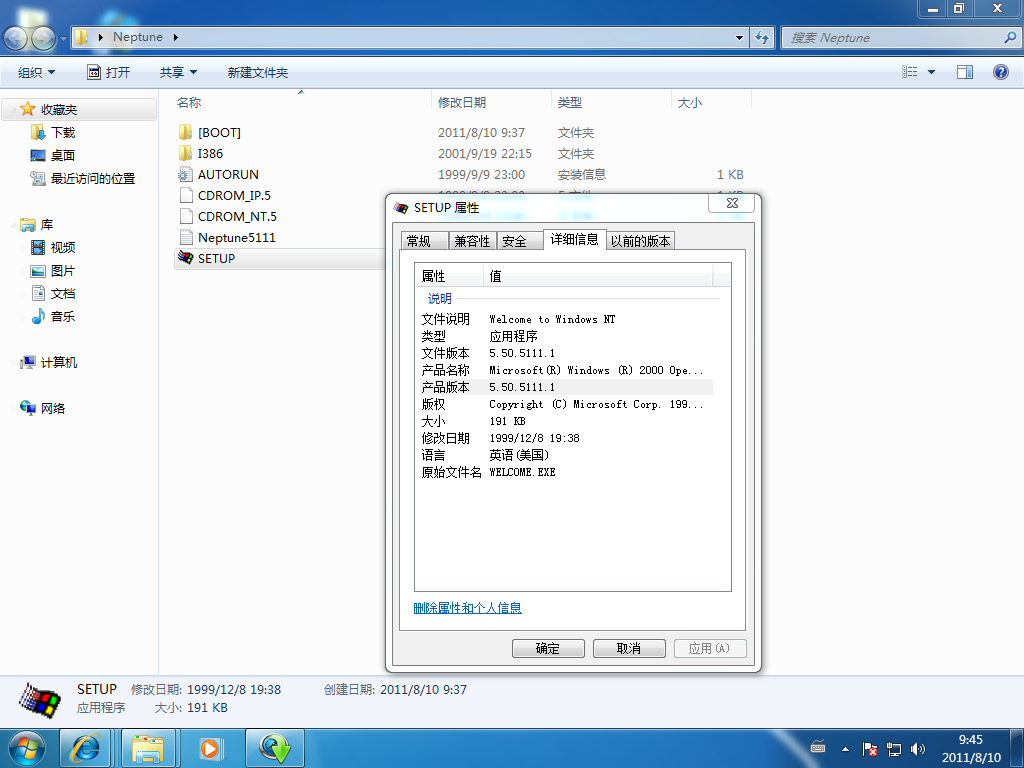Click the Forward navigation arrow
1024x768 pixels.
43,39
